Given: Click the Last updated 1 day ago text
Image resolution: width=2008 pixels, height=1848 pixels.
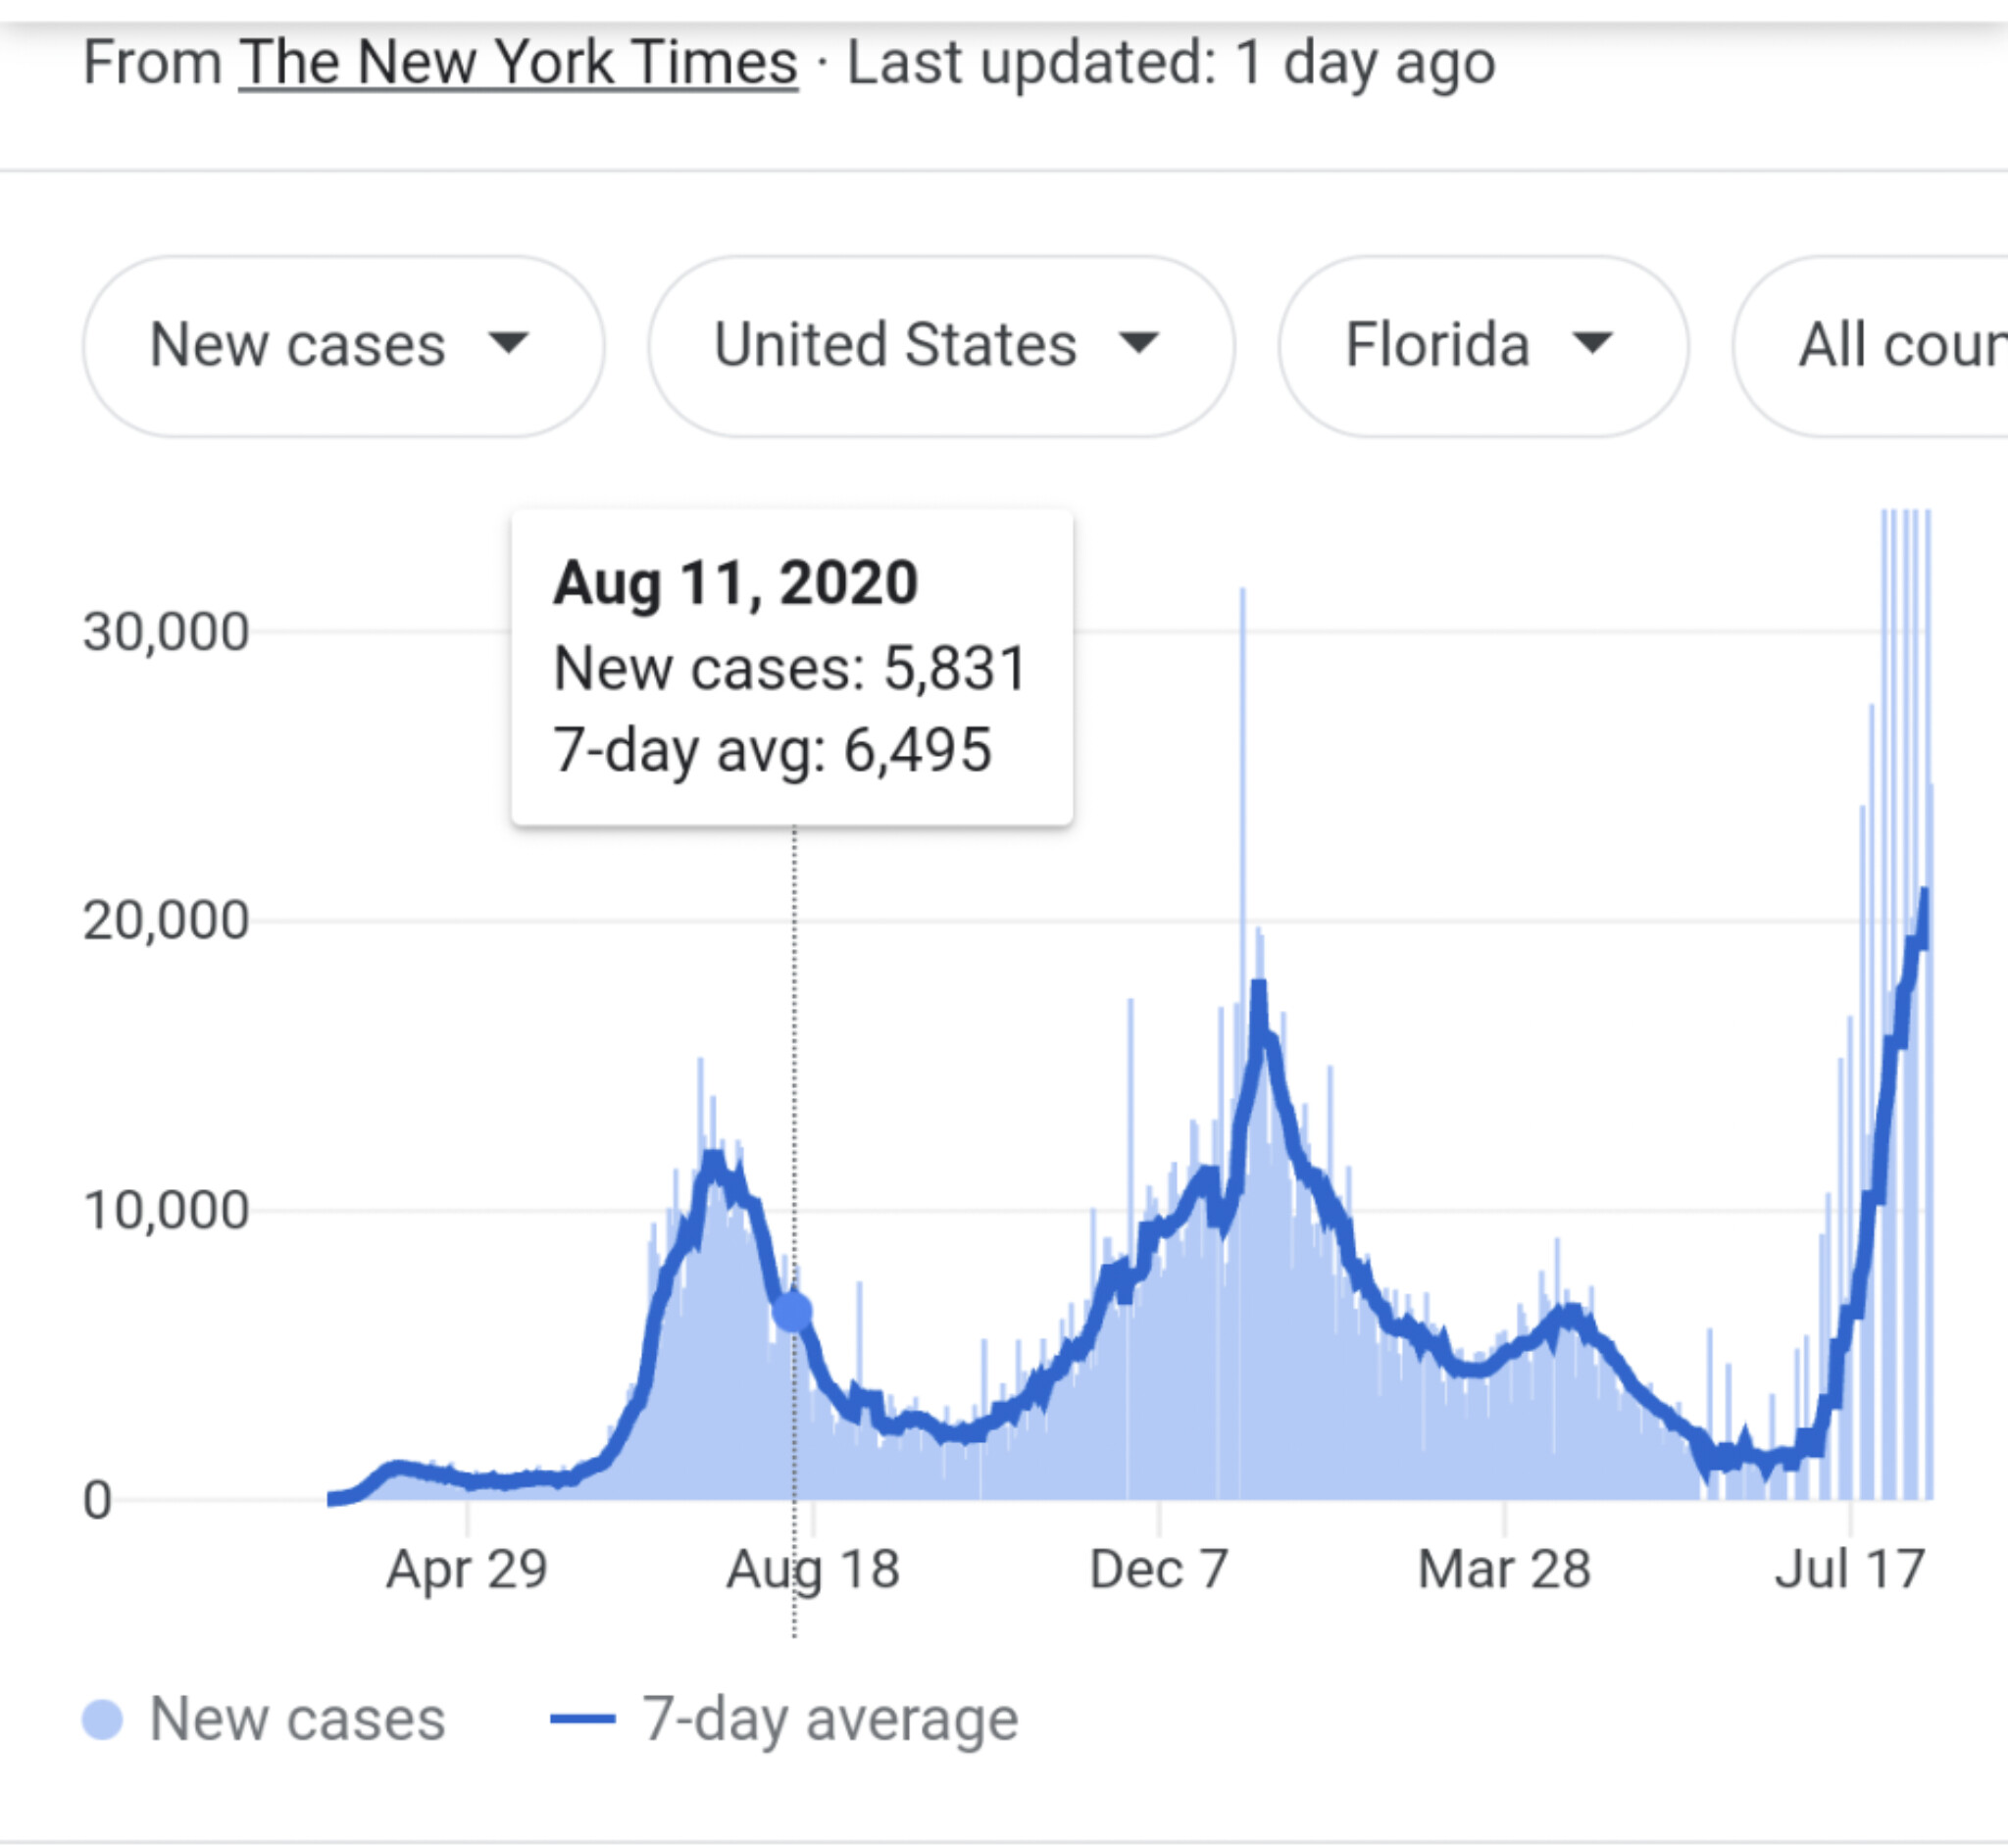Looking at the screenshot, I should pos(1171,63).
